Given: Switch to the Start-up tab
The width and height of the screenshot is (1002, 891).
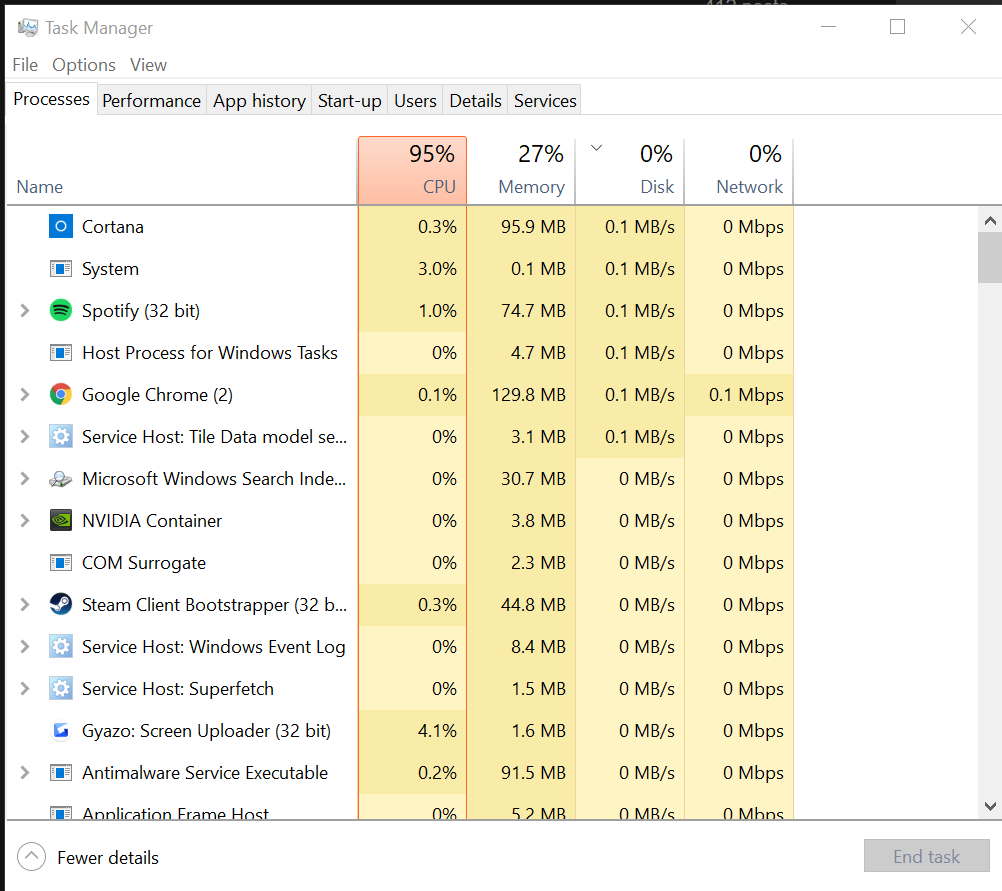Looking at the screenshot, I should pos(350,101).
